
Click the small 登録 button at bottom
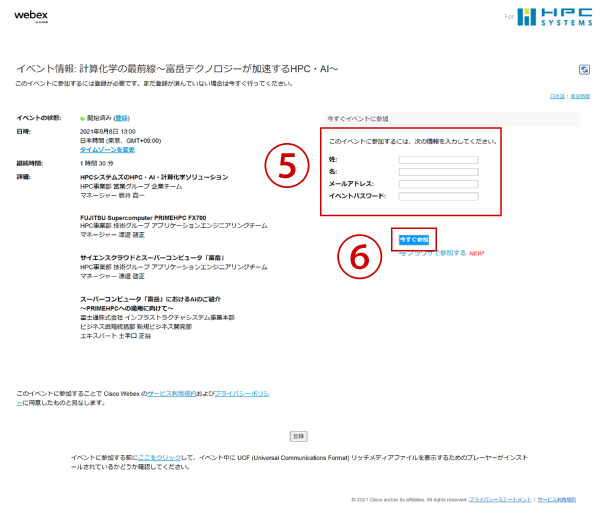pos(298,436)
